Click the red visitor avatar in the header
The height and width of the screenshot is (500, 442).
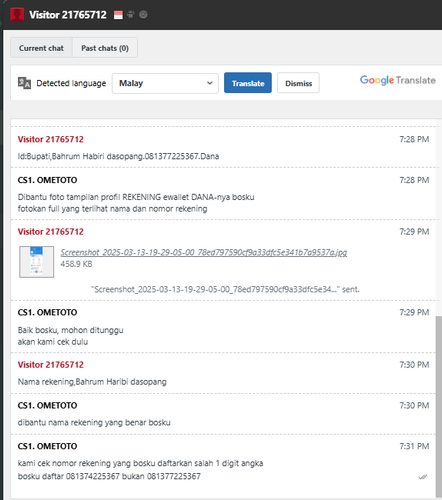(x=17, y=15)
